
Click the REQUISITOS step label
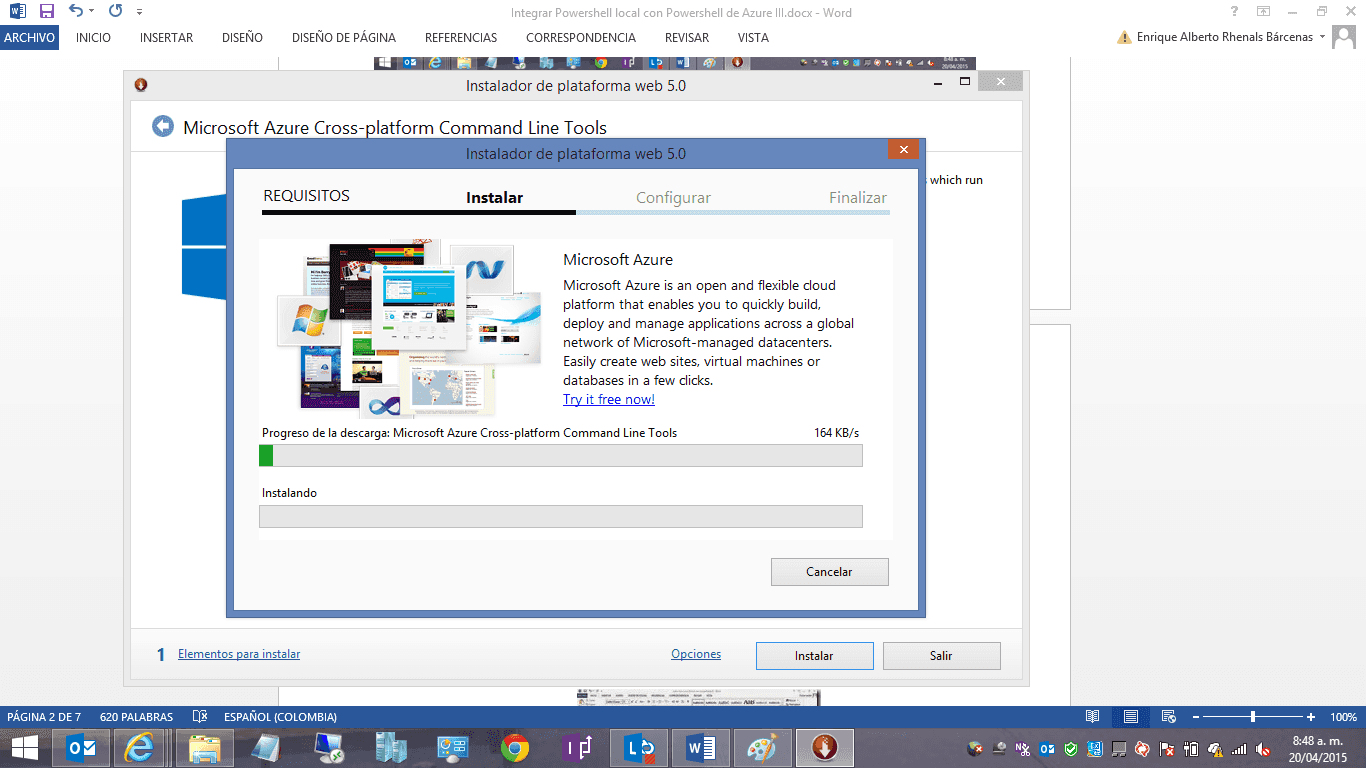point(306,196)
